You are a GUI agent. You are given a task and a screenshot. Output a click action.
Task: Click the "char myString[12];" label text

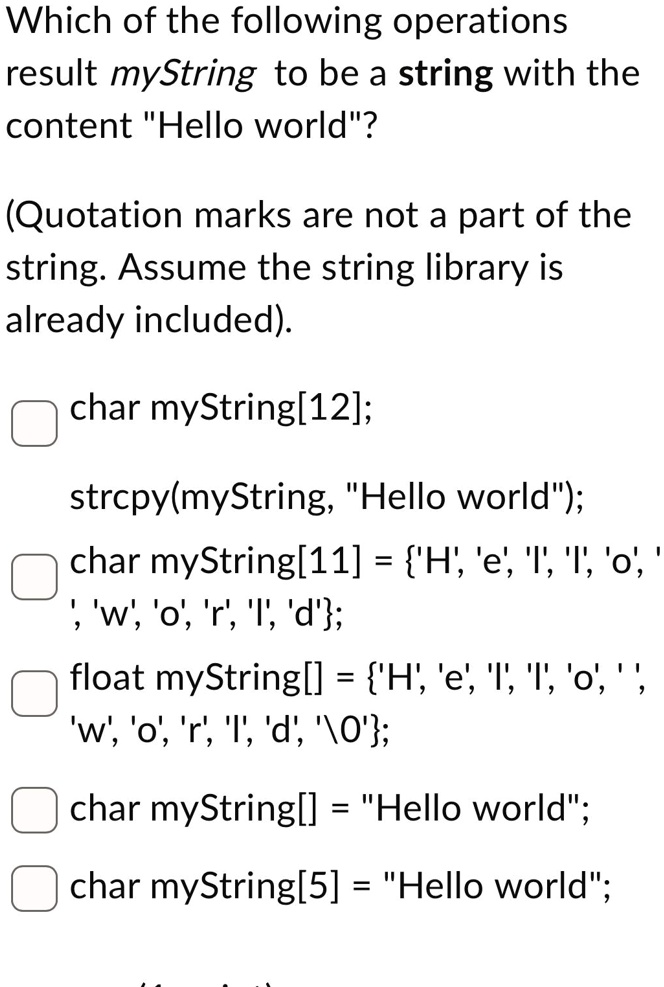pos(220,408)
